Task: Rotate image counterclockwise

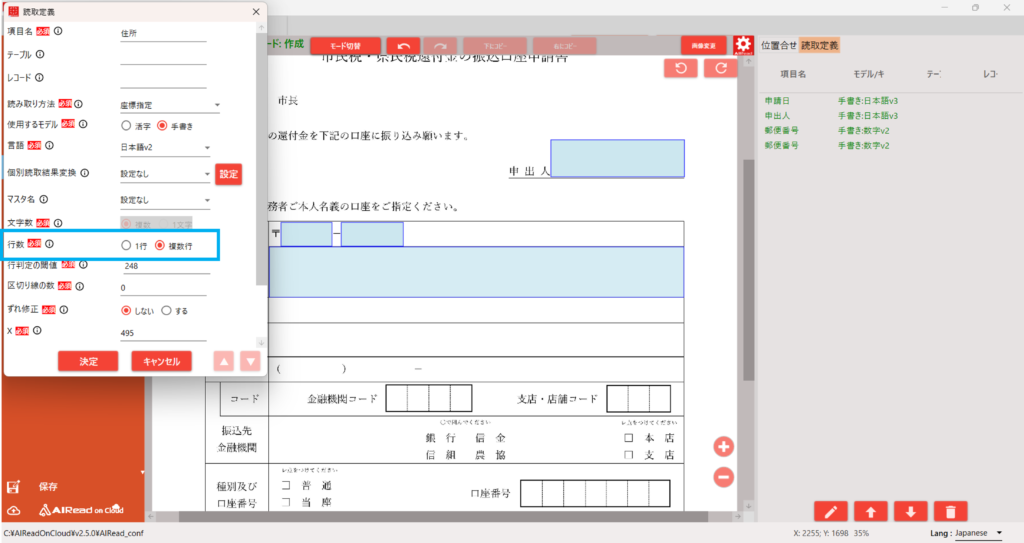Action: point(680,68)
